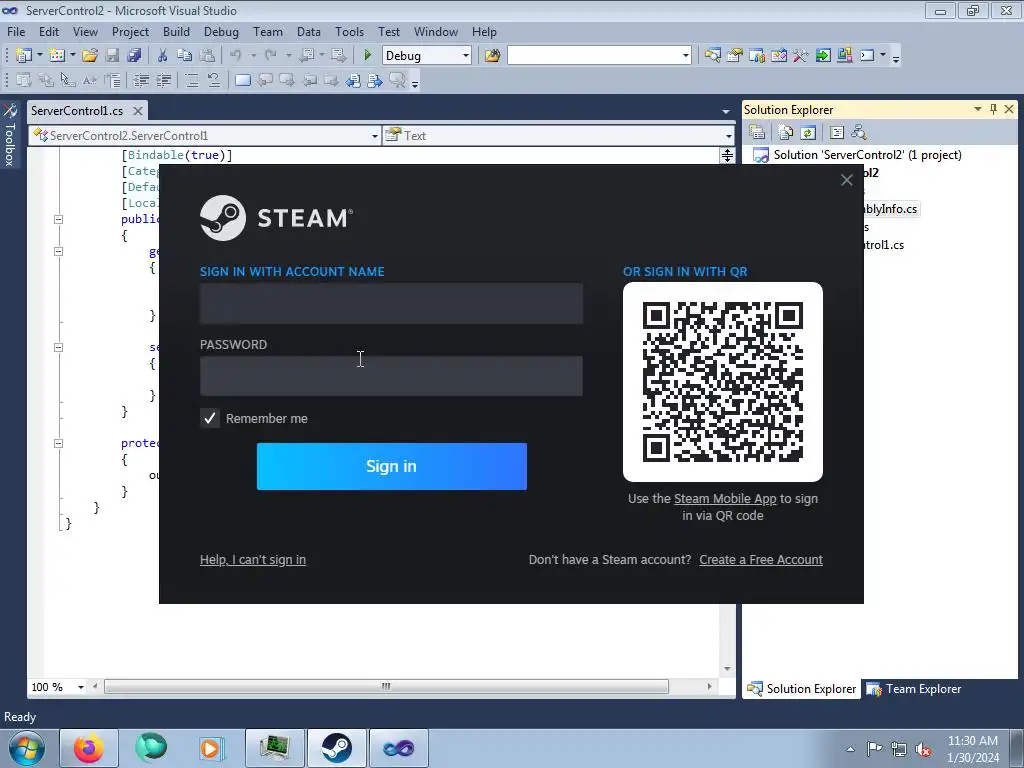Click the Undo arrow icon
Viewport: 1024px width, 768px height.
236,56
